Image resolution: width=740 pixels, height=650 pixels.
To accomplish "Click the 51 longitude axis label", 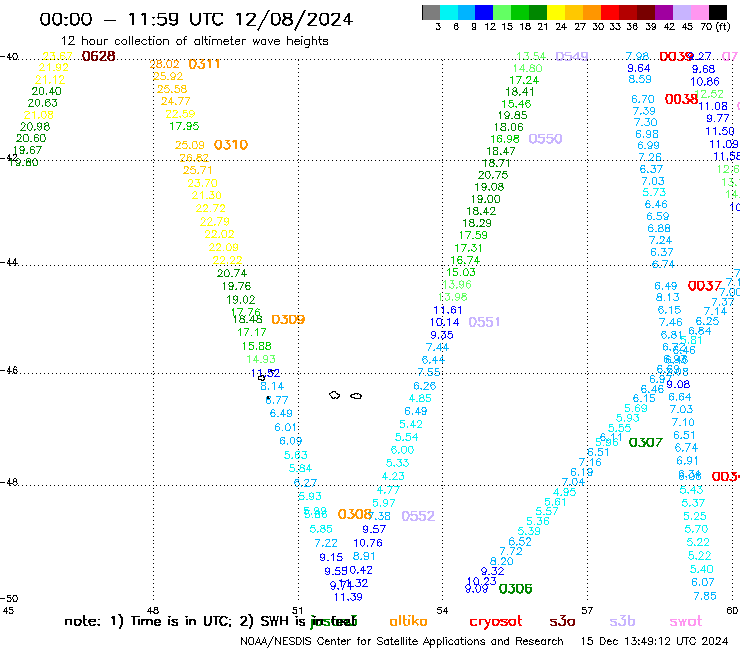I will click(297, 611).
